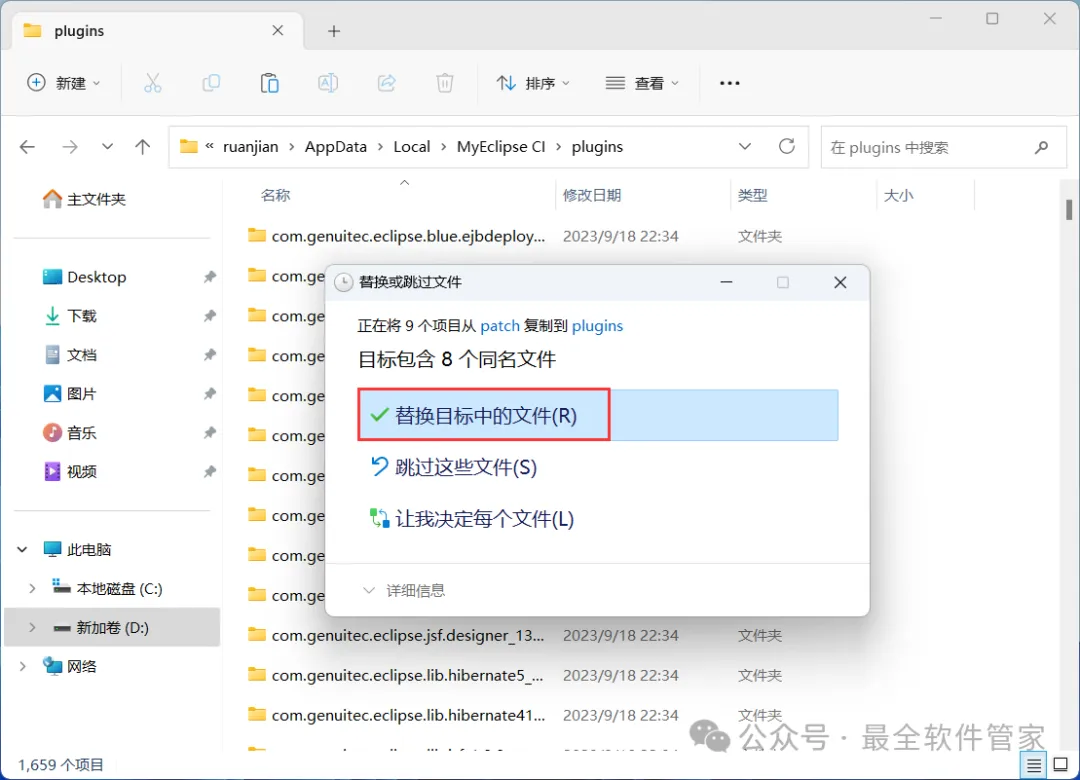Click the file list vertical scrollbar
1080x780 pixels.
pos(1068,209)
